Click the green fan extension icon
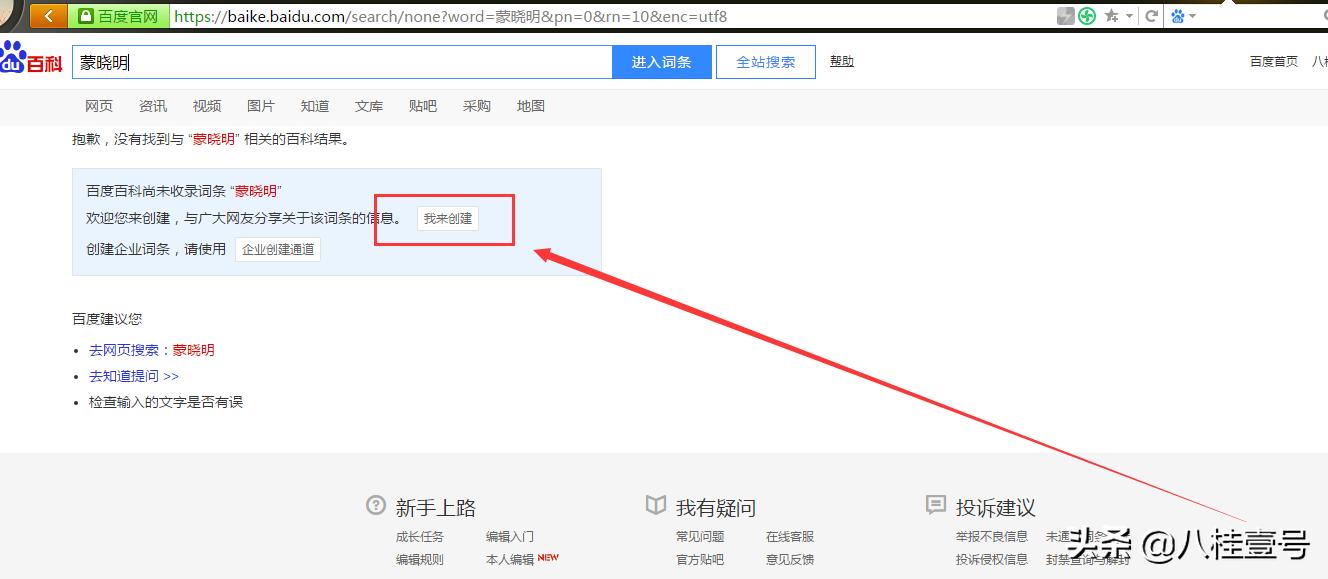The height and width of the screenshot is (579, 1328). pos(1087,15)
